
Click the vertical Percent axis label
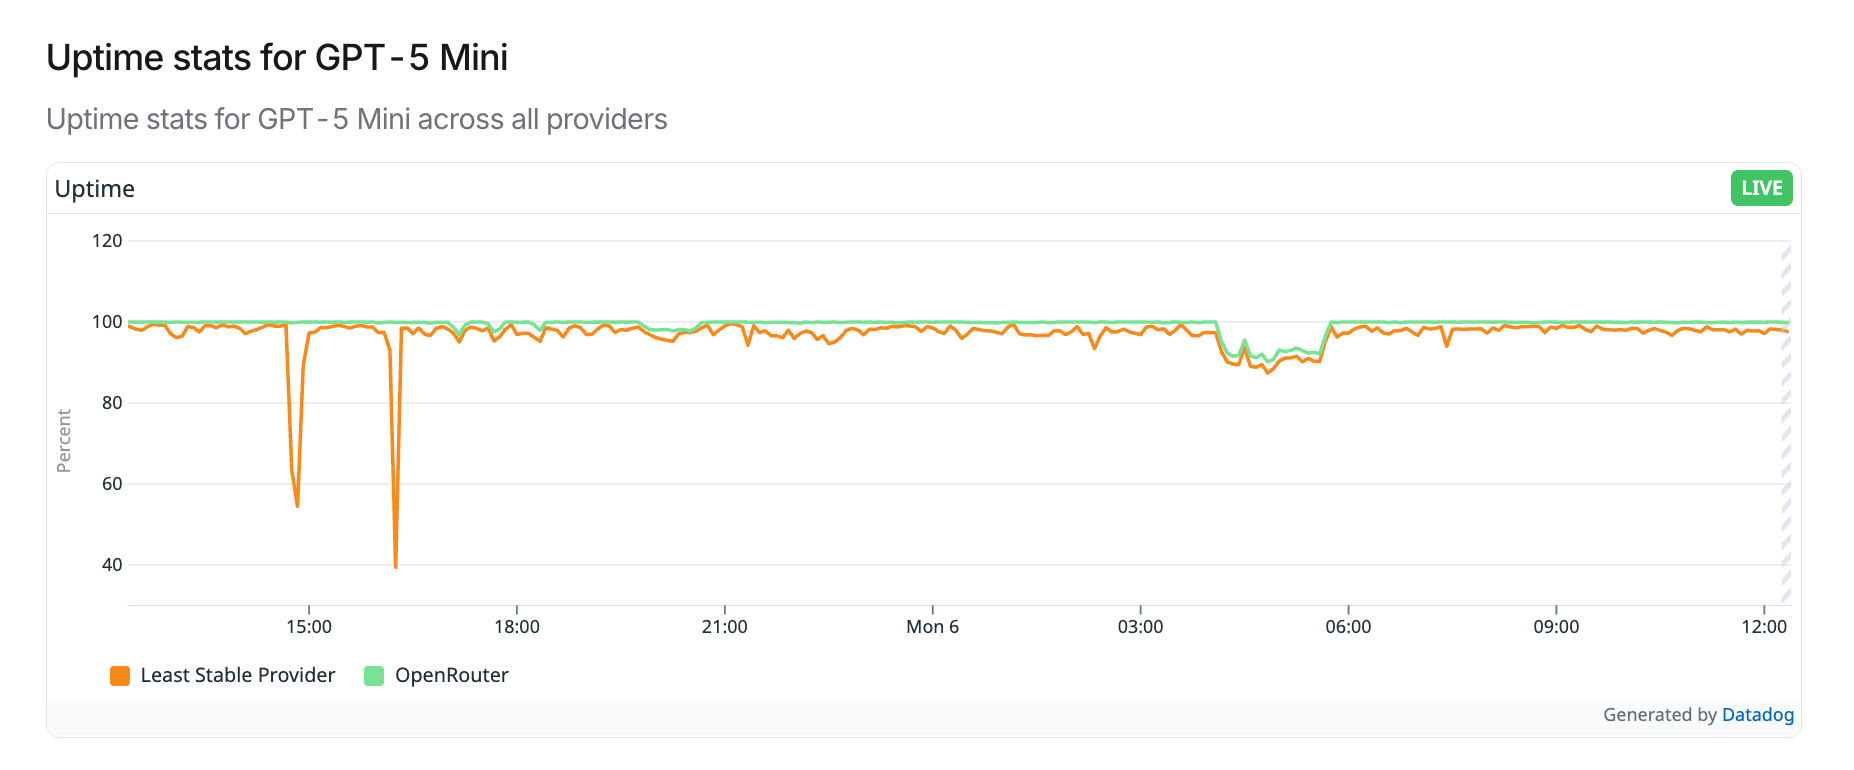pos(64,440)
